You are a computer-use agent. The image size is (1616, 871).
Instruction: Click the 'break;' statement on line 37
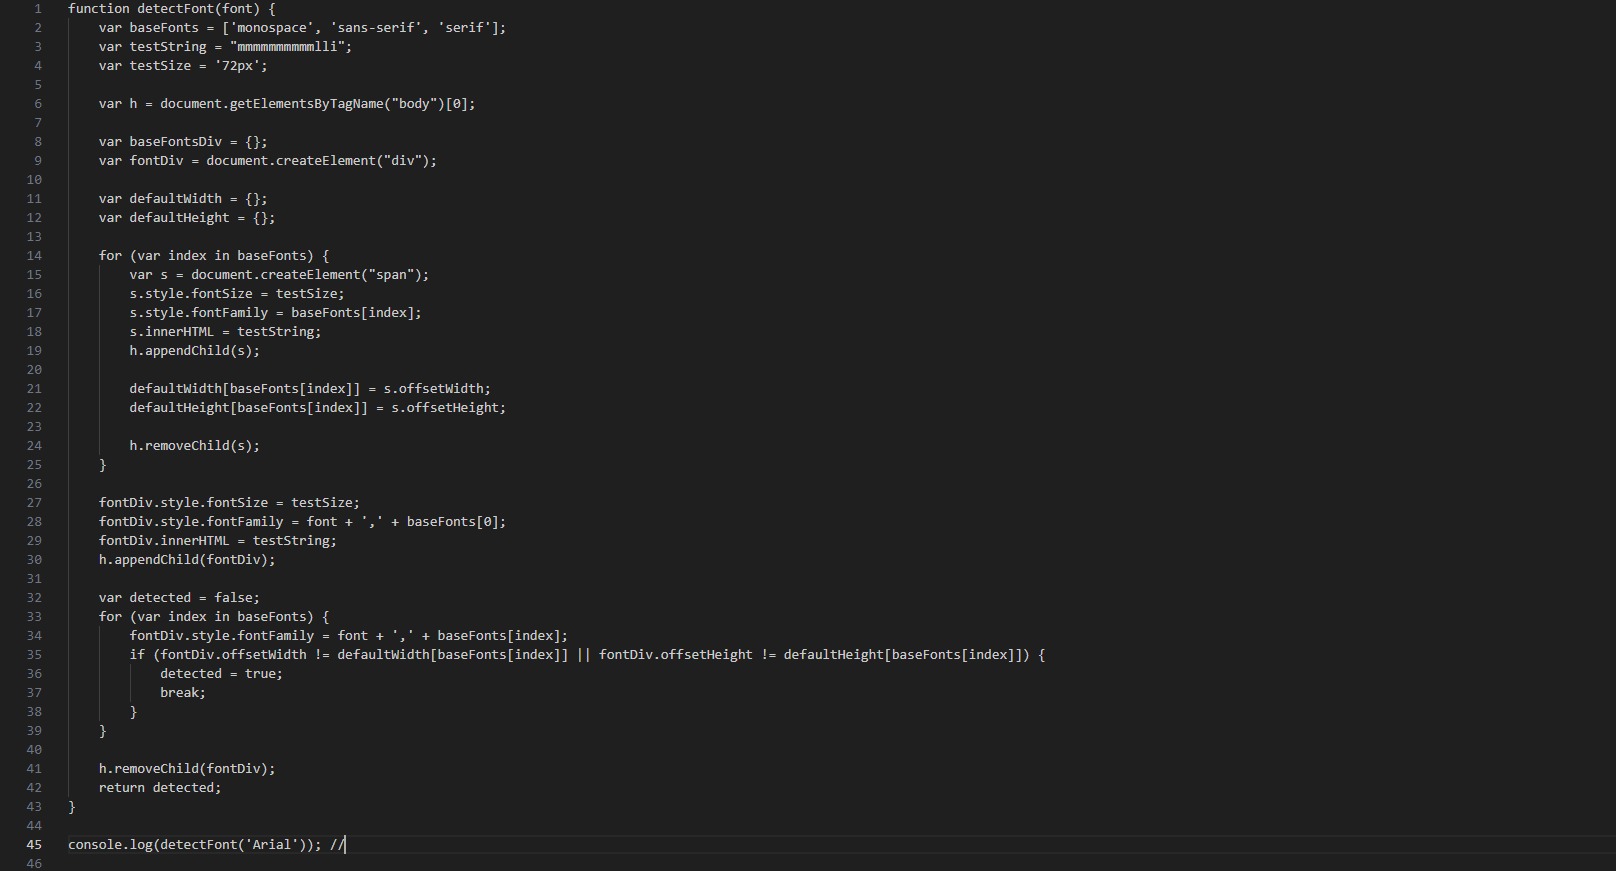click(183, 692)
